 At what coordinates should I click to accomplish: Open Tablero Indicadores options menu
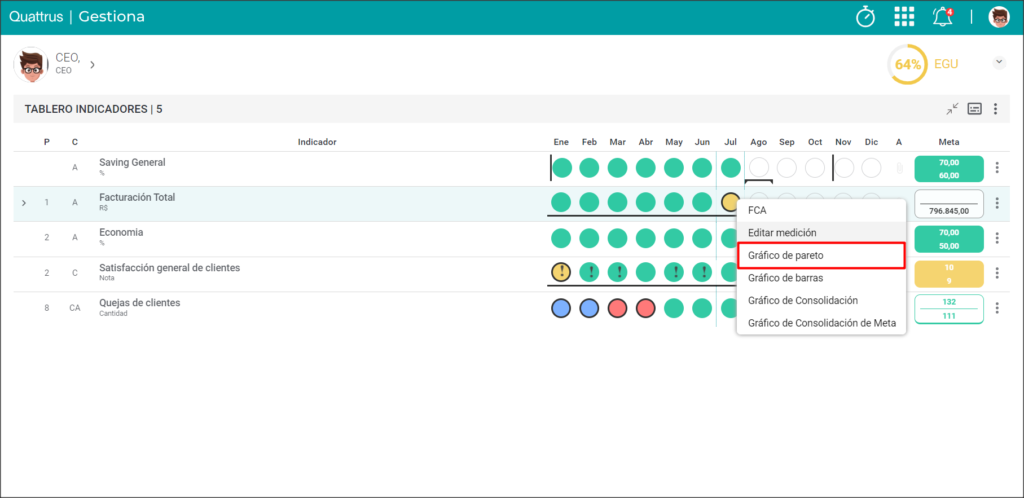click(995, 109)
